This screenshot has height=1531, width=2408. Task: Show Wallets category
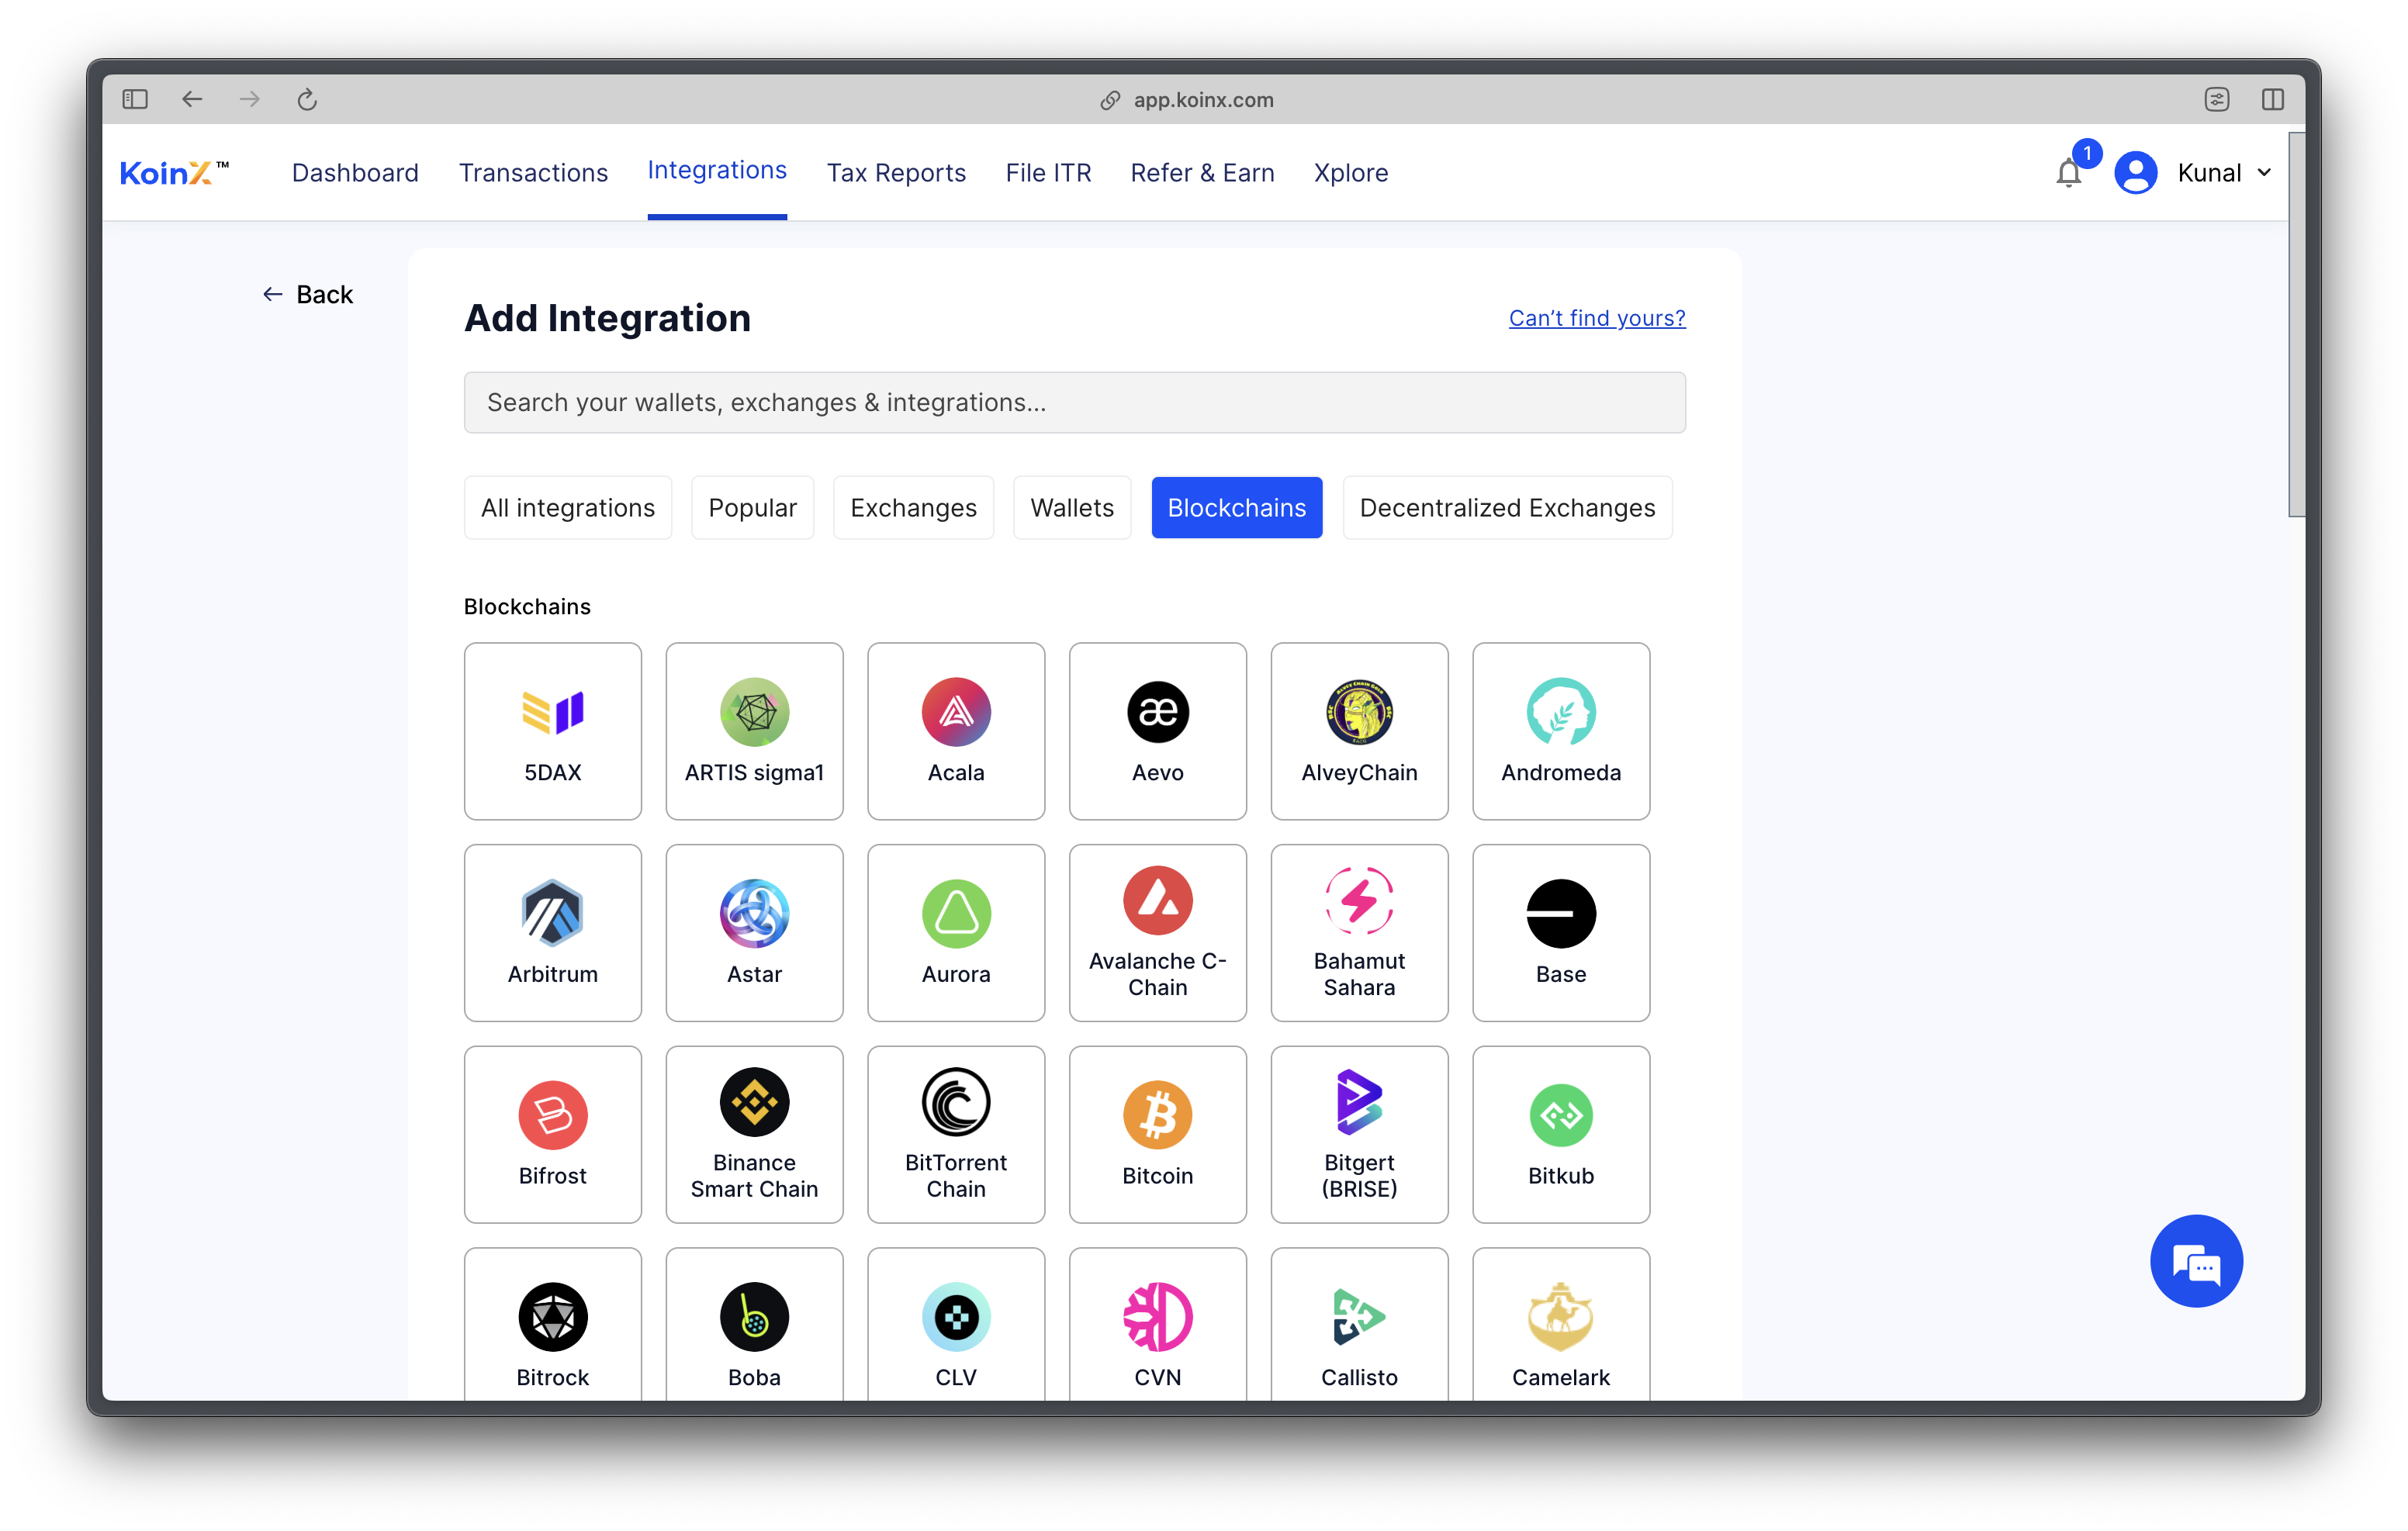[1071, 508]
